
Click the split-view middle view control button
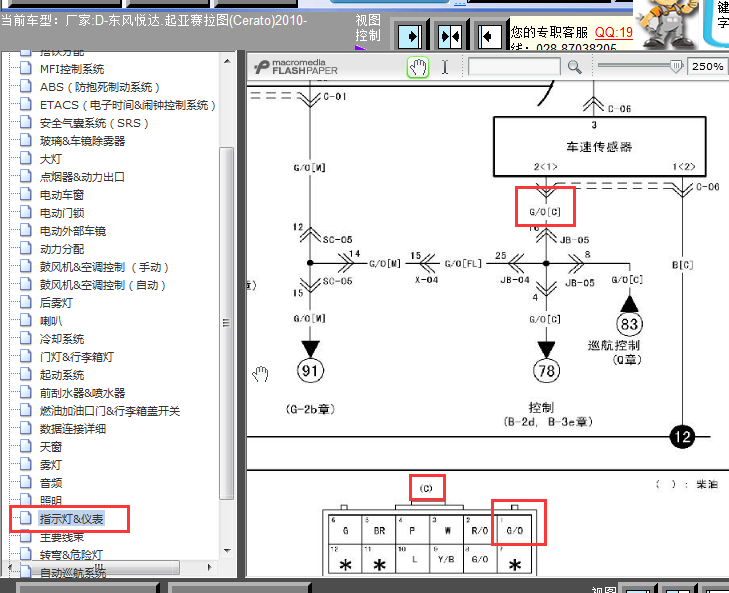point(450,36)
